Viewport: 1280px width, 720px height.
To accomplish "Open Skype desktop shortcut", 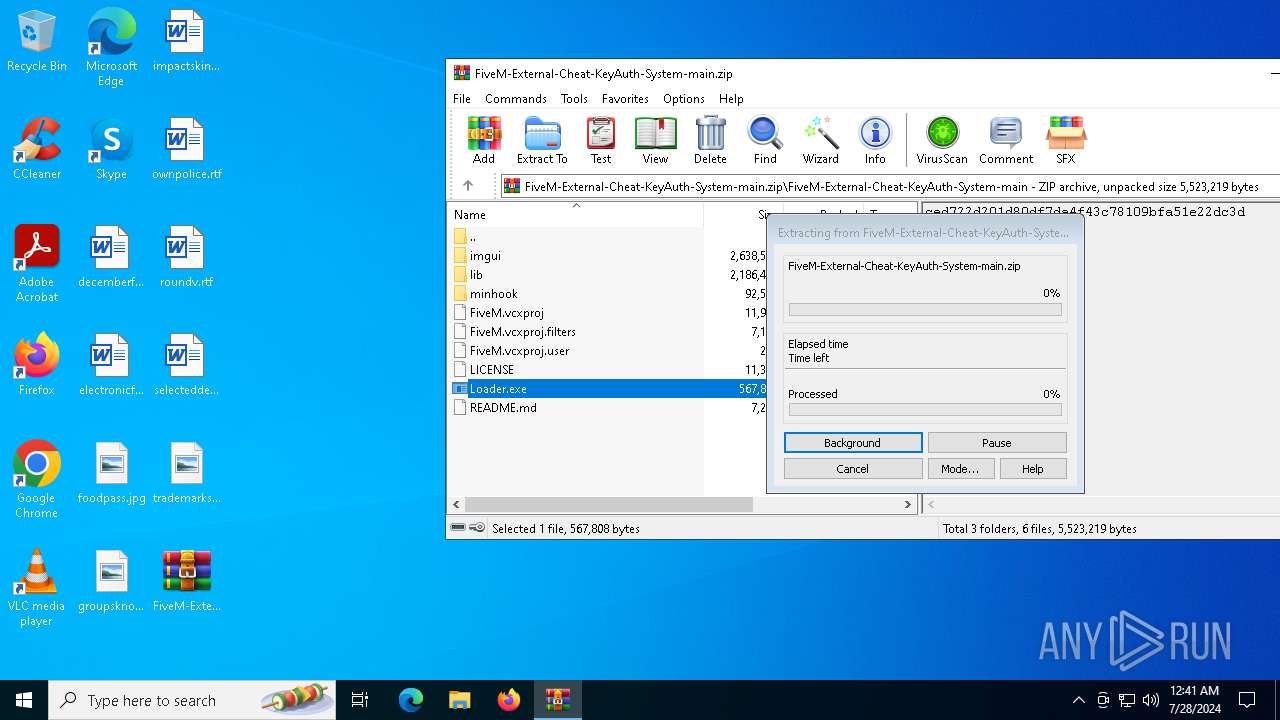I will tap(111, 149).
